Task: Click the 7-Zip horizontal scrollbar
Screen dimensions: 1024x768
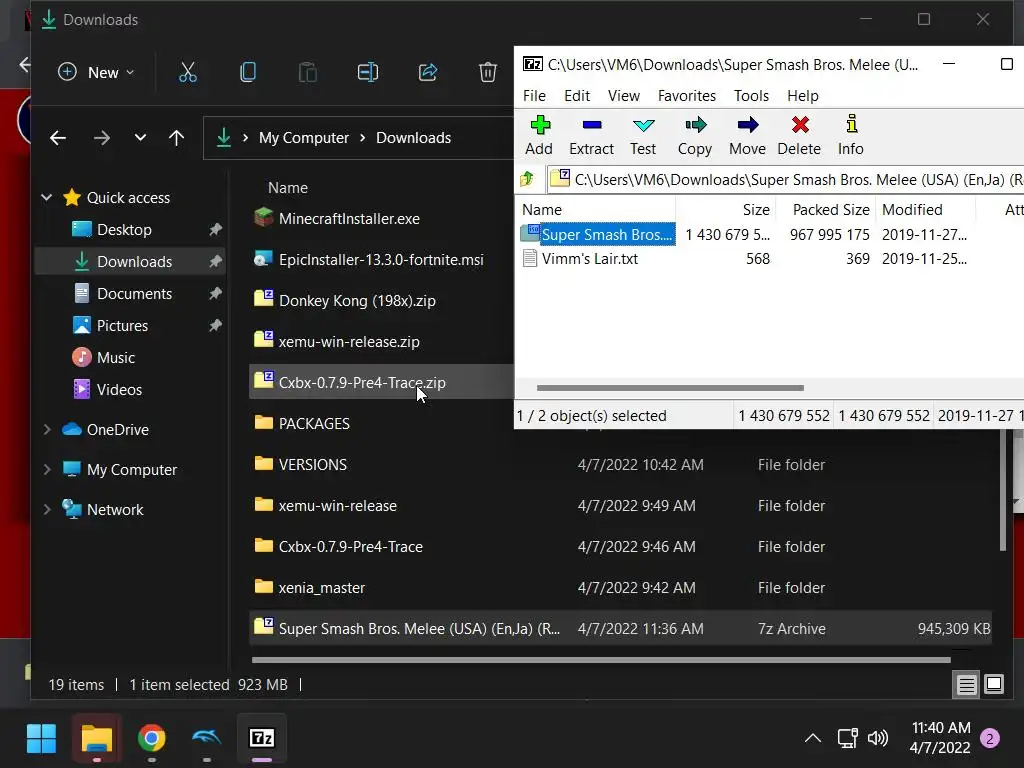Action: click(x=670, y=388)
